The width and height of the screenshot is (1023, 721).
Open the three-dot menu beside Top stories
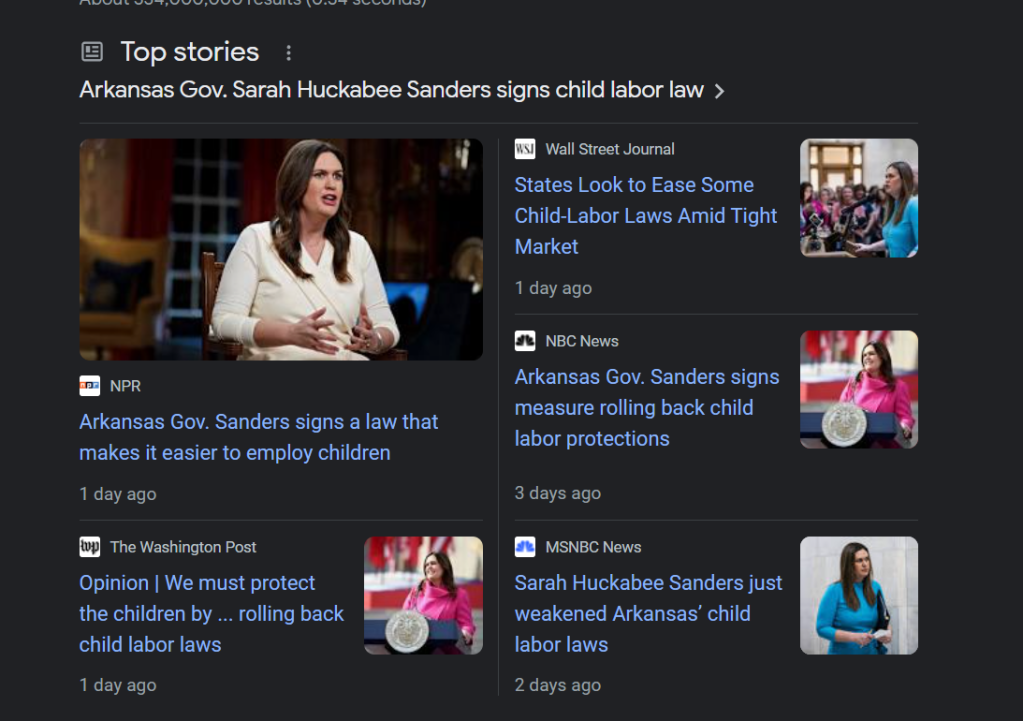(x=289, y=53)
